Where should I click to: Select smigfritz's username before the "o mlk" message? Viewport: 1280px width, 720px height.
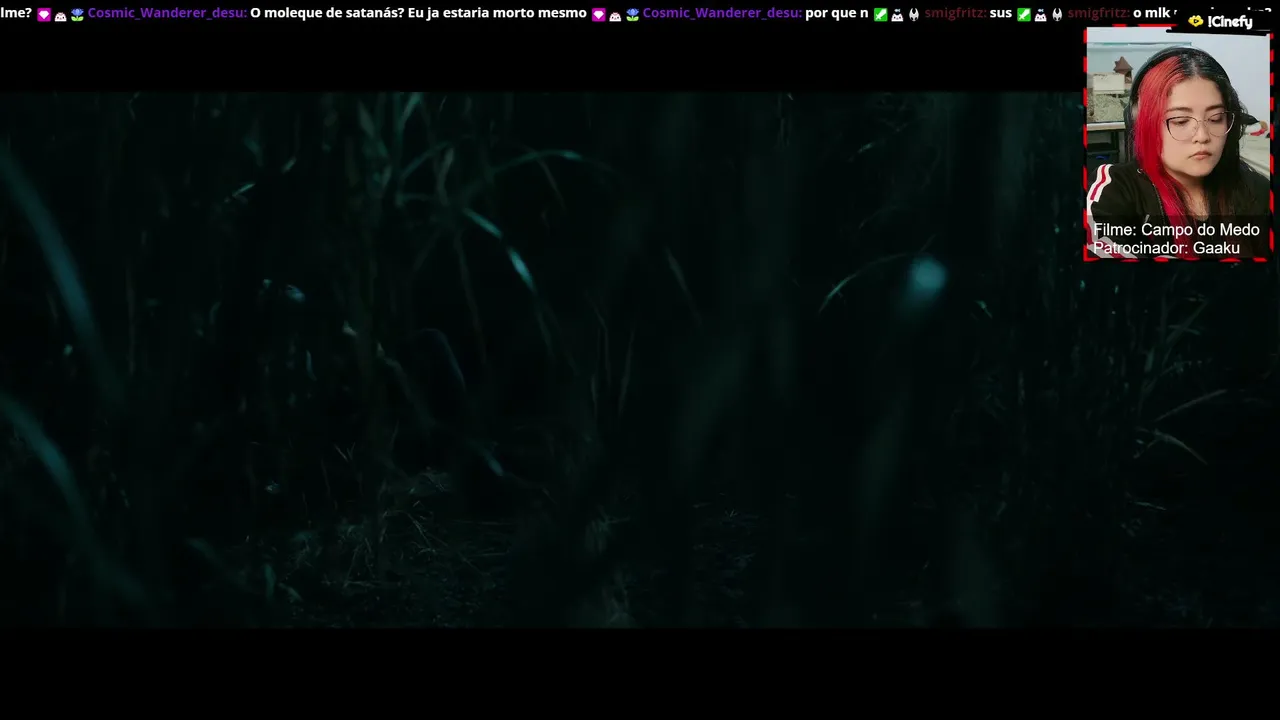(x=1098, y=14)
